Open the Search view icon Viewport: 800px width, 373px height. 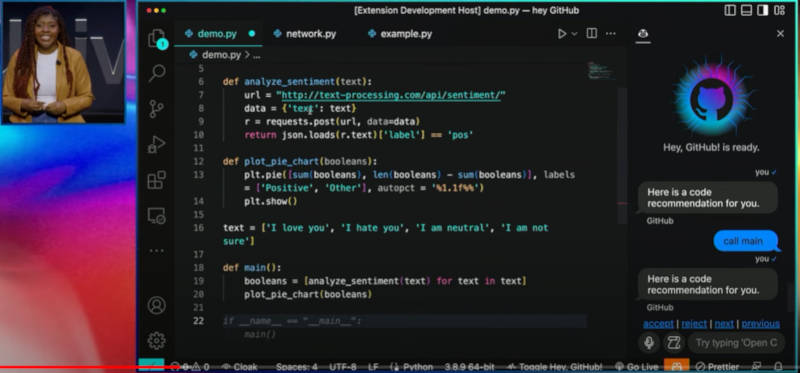(x=157, y=72)
